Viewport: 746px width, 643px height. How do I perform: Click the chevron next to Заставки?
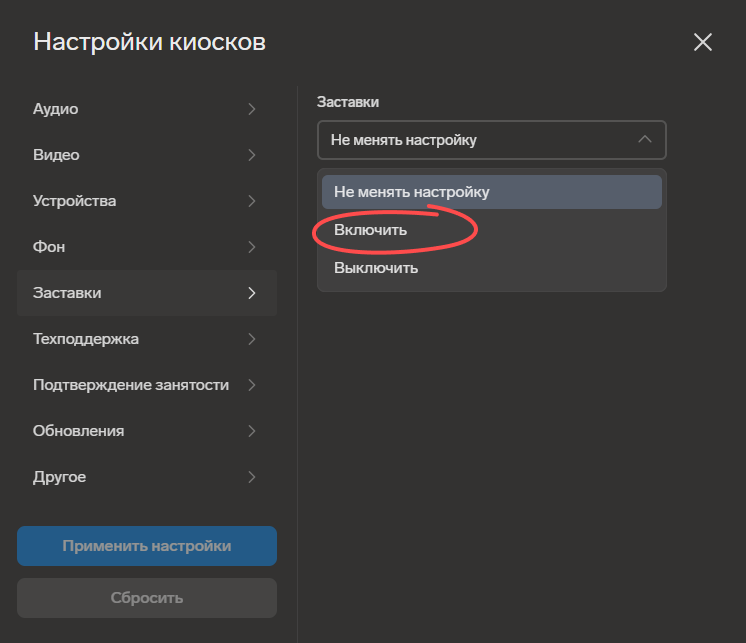point(252,293)
